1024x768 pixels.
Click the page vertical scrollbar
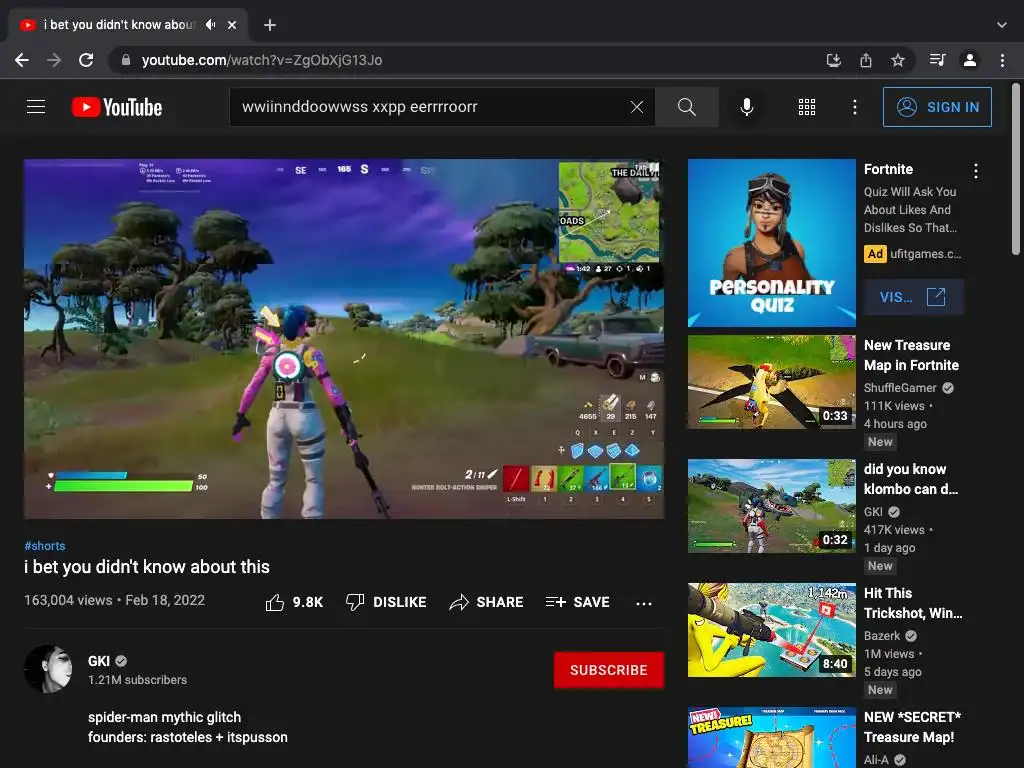point(1016,170)
